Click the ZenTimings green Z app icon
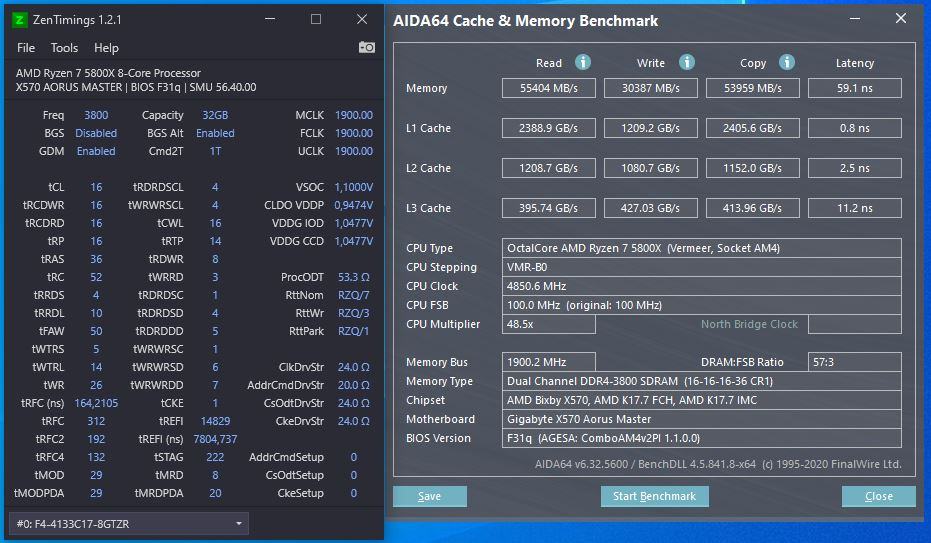This screenshot has width=931, height=543. pyautogui.click(x=19, y=20)
